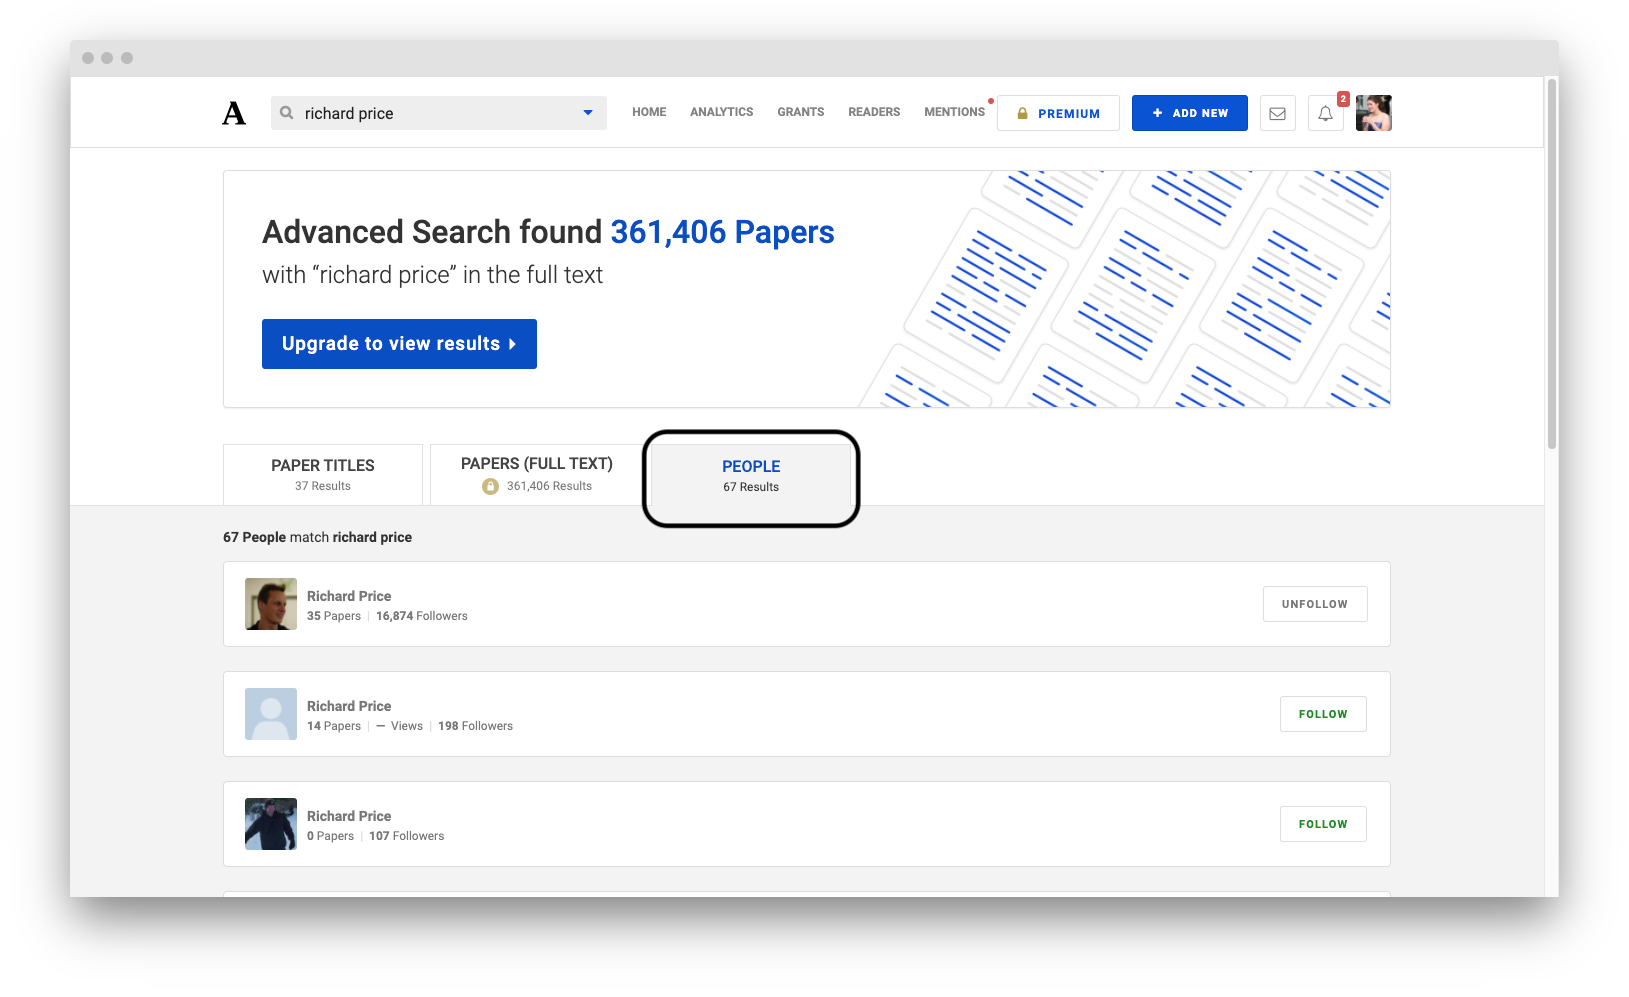This screenshot has height=997, width=1629.
Task: Switch to the Papers (Full Text) tab
Action: pyautogui.click(x=537, y=474)
